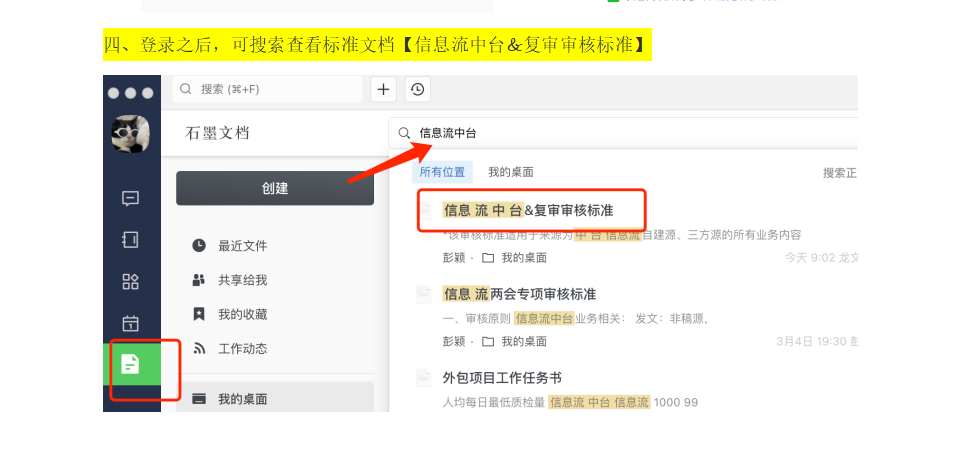Click the desktop icon beside 我的桌面
This screenshot has height=466, width=963.
[x=199, y=399]
